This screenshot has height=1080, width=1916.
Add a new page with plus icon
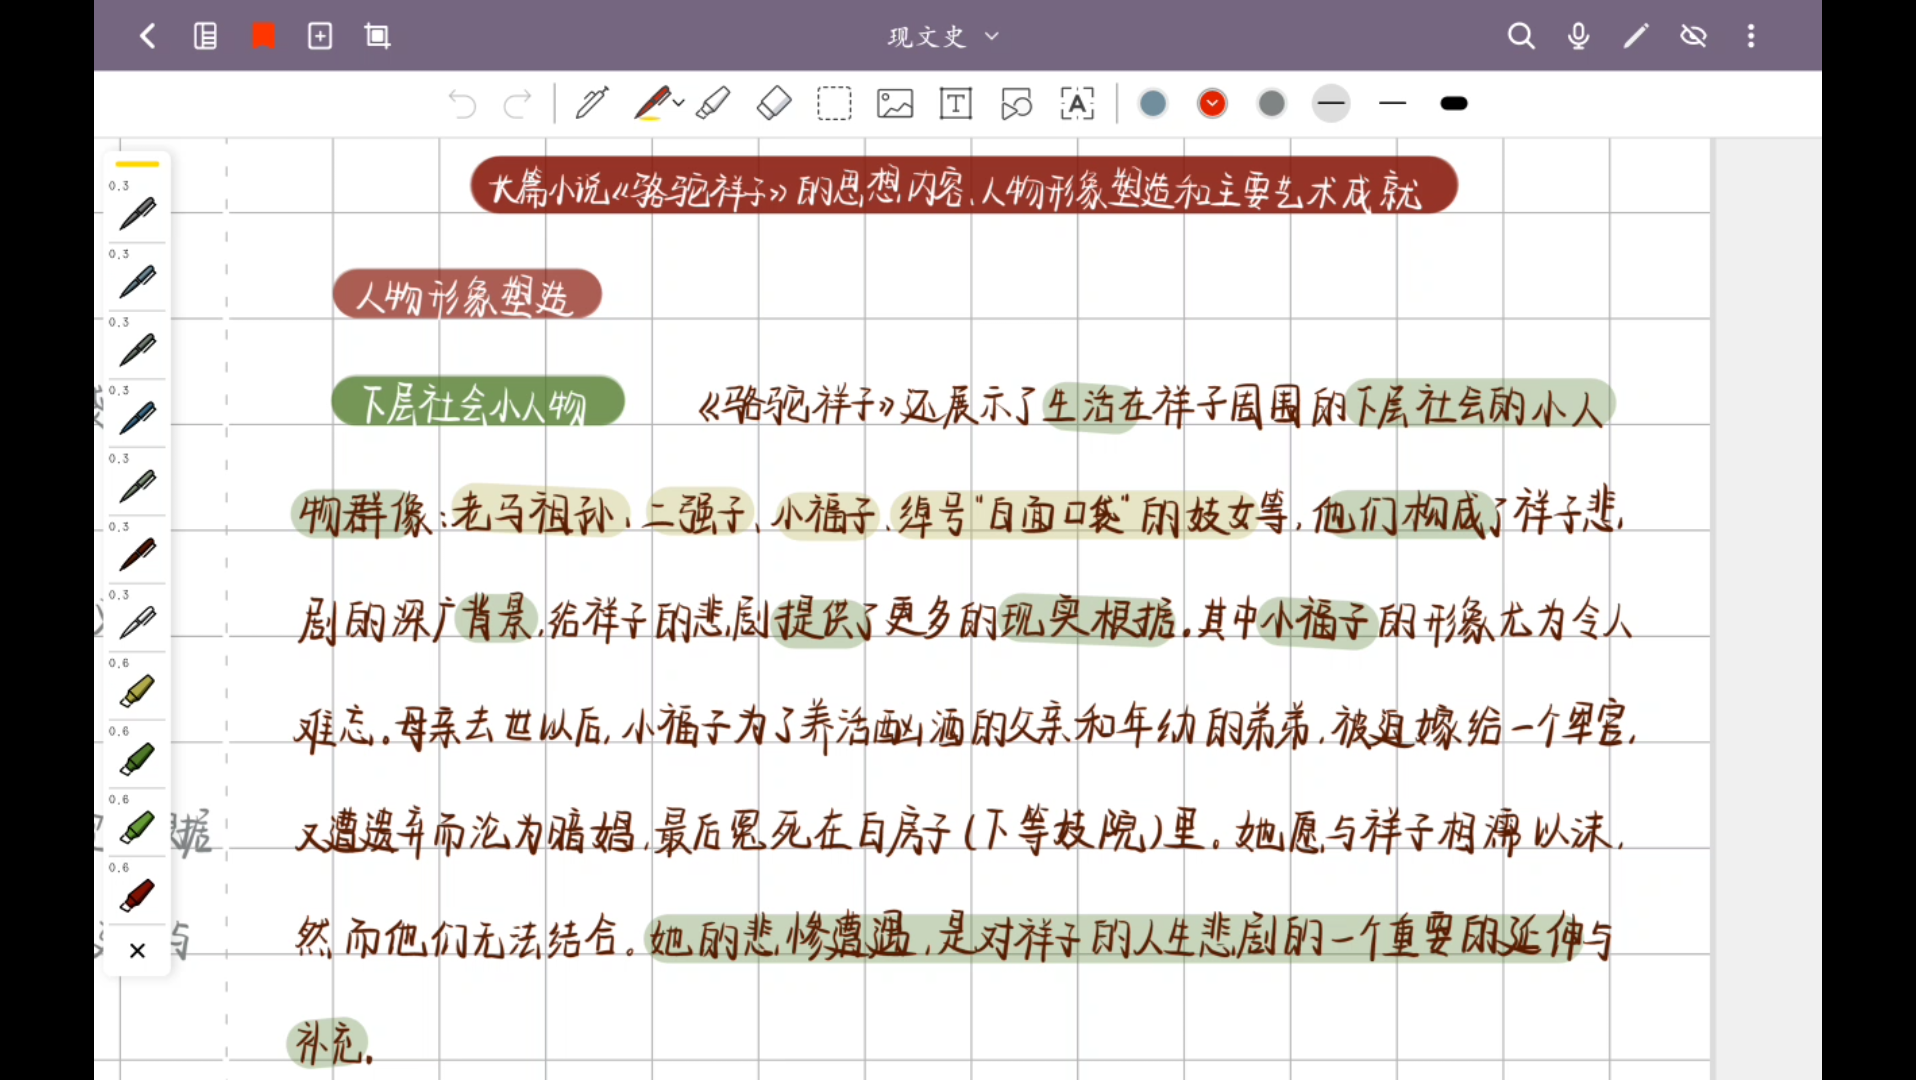(x=320, y=37)
